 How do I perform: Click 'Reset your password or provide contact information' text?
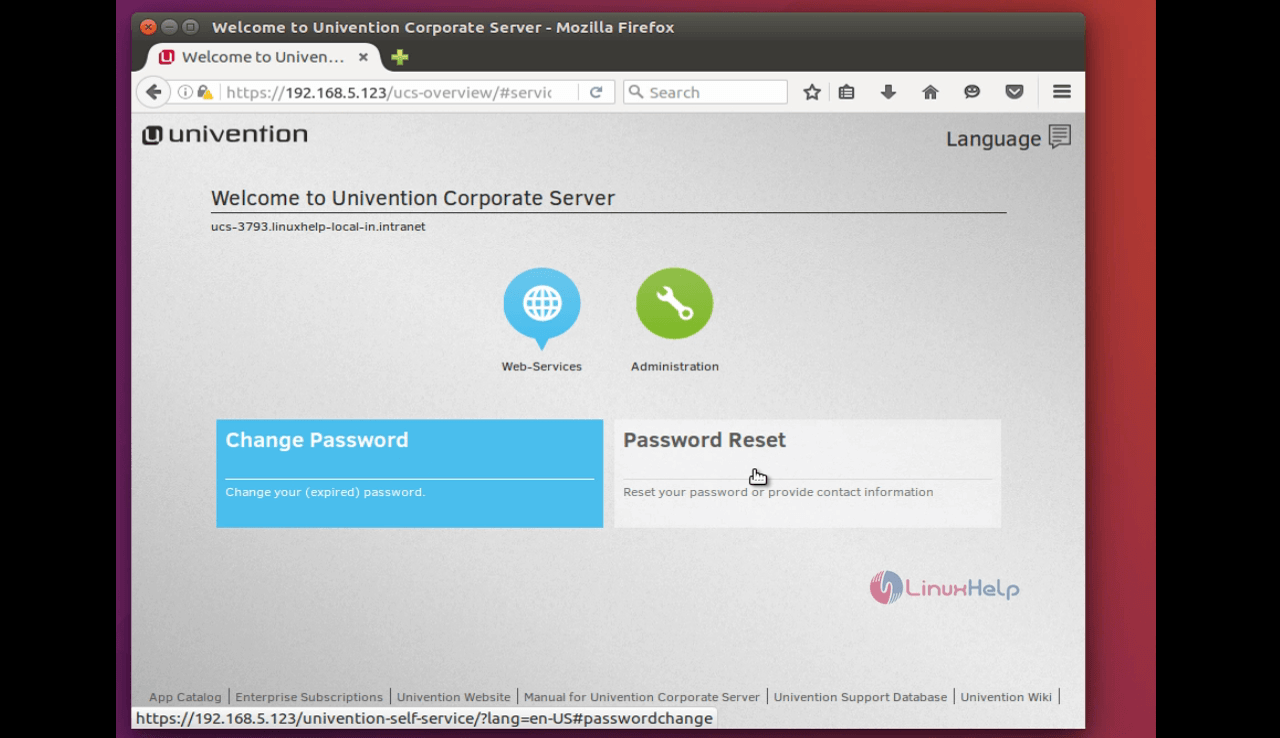click(x=778, y=492)
